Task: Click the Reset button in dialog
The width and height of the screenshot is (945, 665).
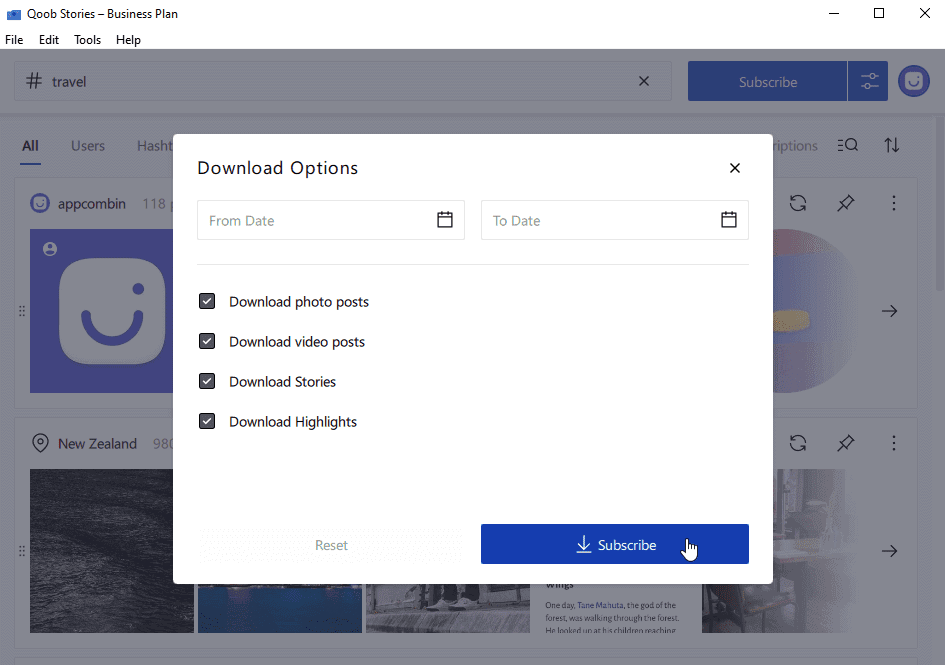Action: pos(331,545)
